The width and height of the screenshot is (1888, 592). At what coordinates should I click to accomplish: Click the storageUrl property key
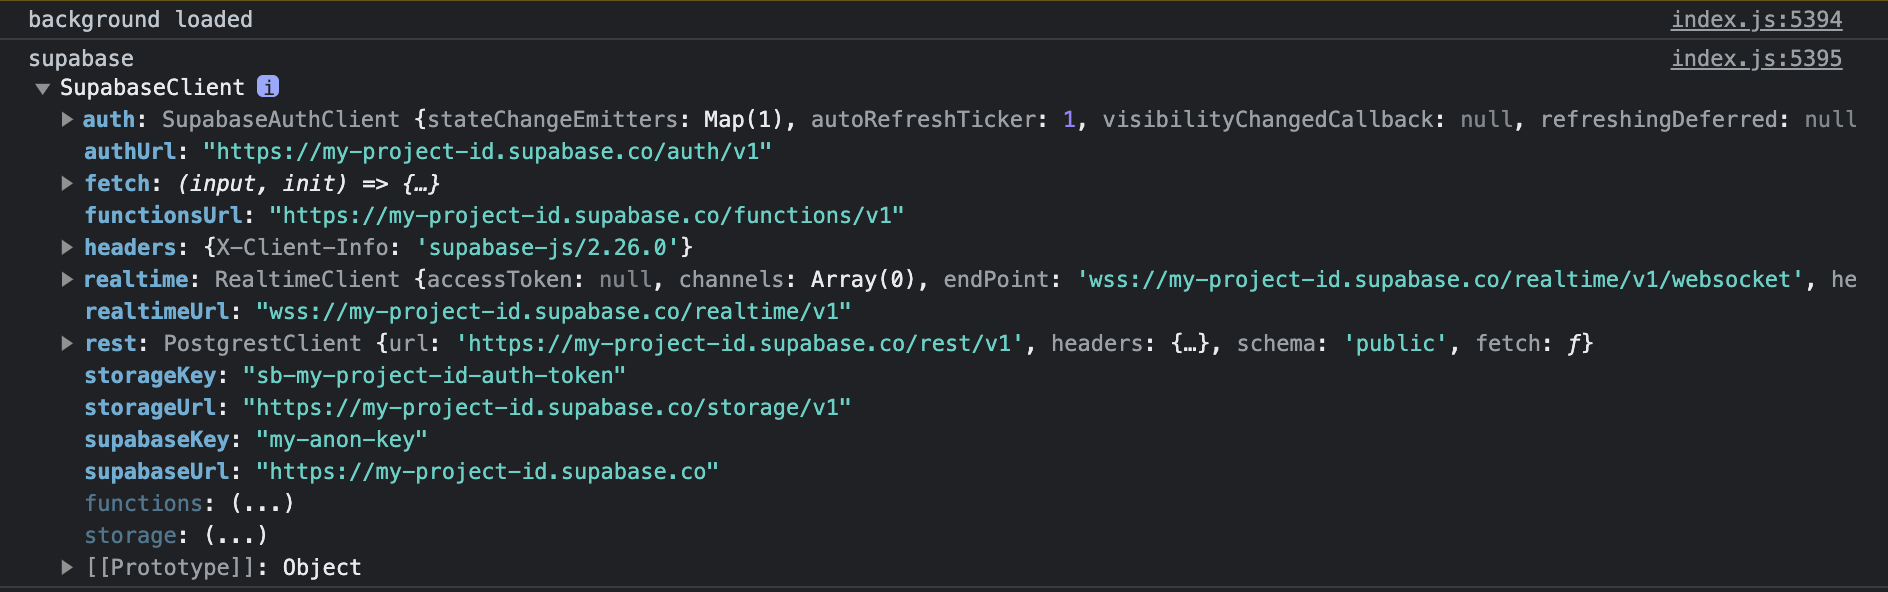point(150,408)
